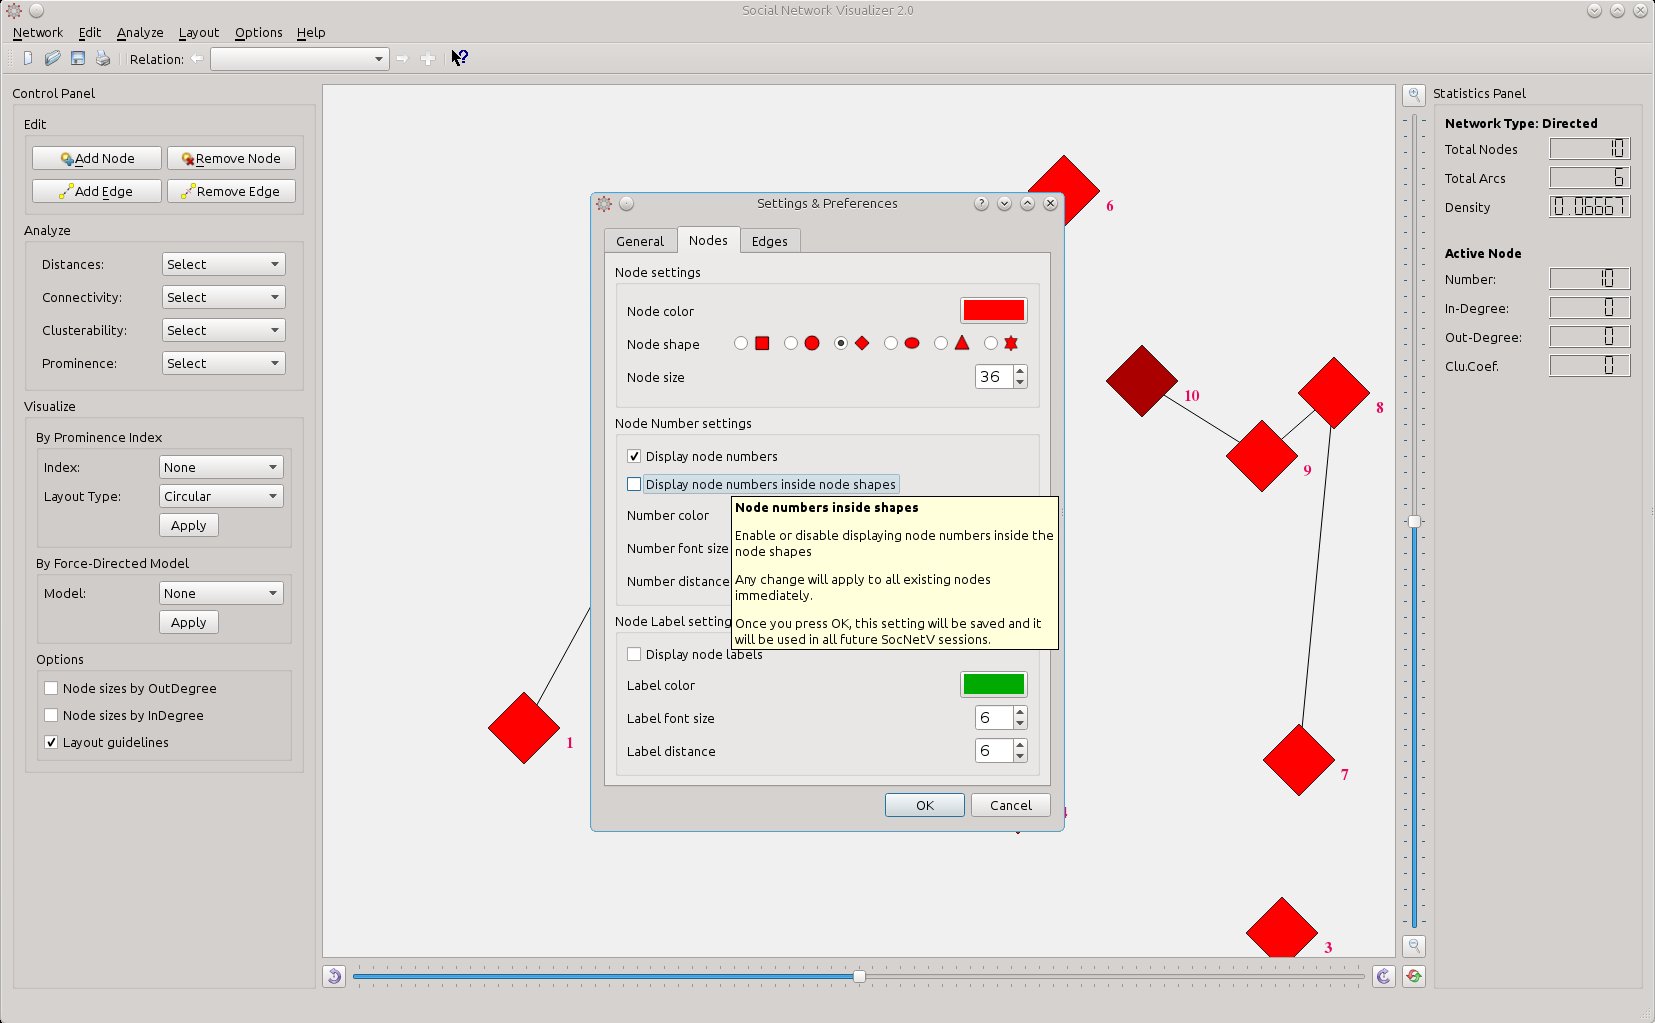This screenshot has width=1655, height=1023.
Task: Uncheck Display node numbers checkbox
Action: pyautogui.click(x=634, y=456)
